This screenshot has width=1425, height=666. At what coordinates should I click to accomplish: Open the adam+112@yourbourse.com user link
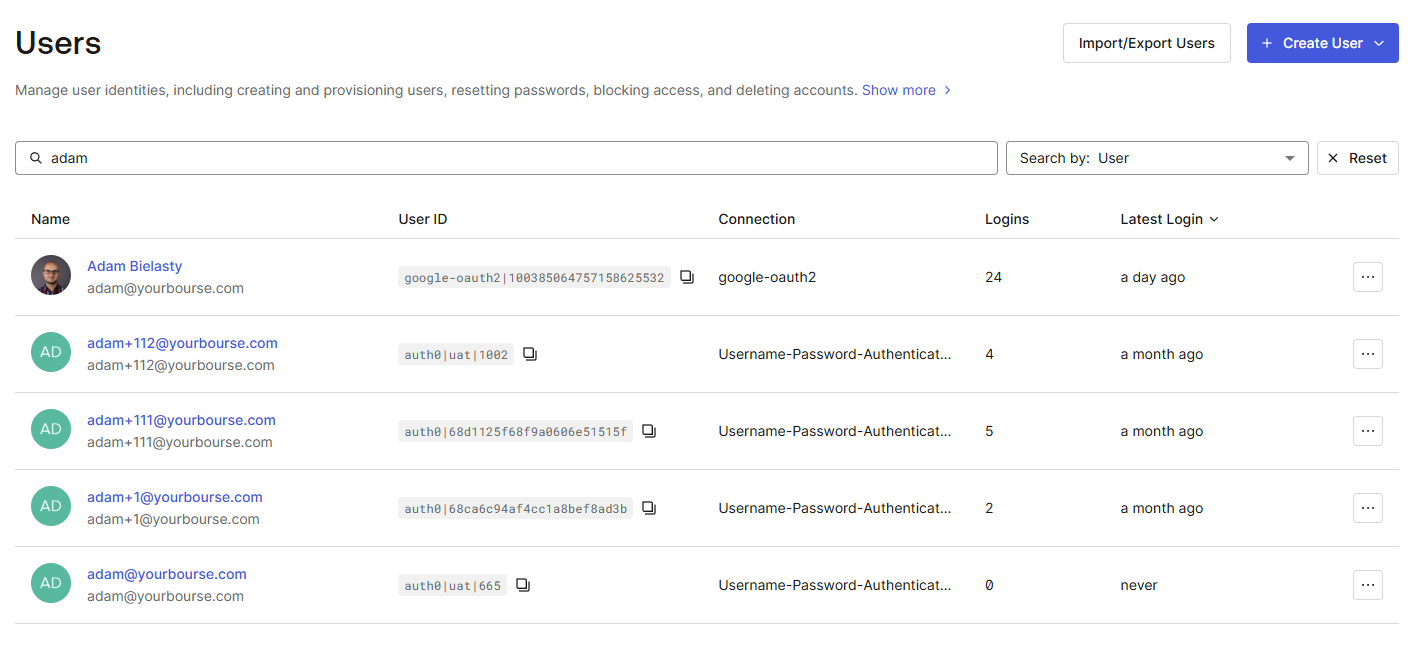[x=182, y=343]
